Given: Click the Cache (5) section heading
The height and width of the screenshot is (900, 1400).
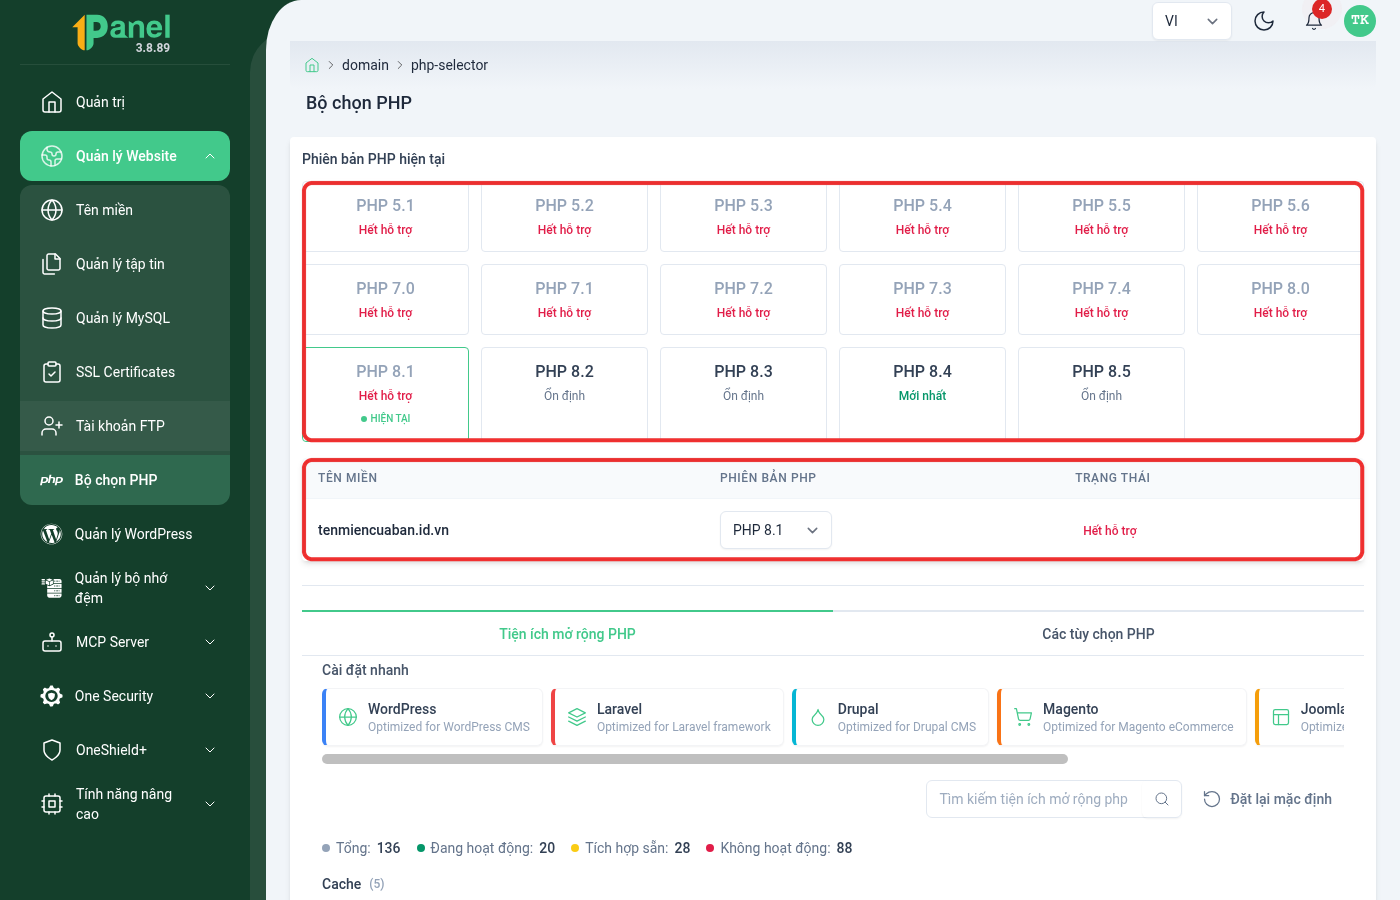Looking at the screenshot, I should tap(353, 884).
